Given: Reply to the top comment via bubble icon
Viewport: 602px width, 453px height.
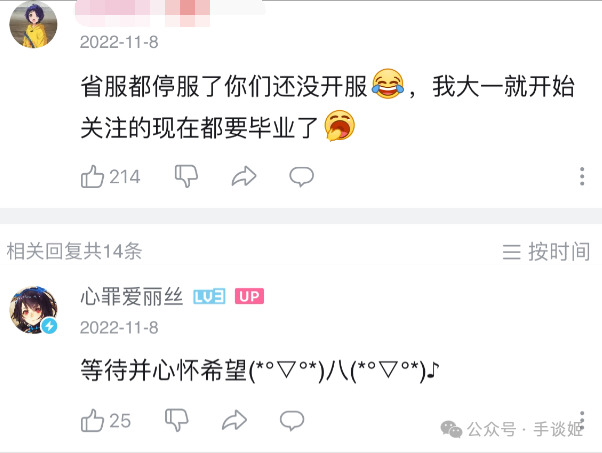Looking at the screenshot, I should (301, 177).
